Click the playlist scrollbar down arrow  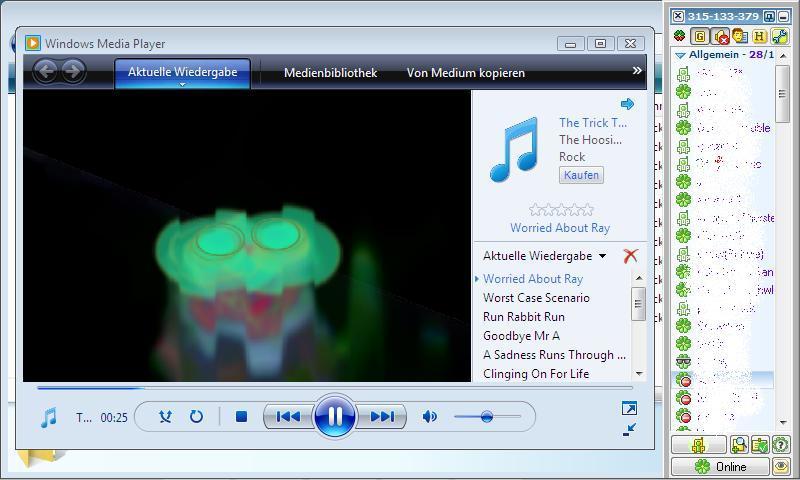639,374
